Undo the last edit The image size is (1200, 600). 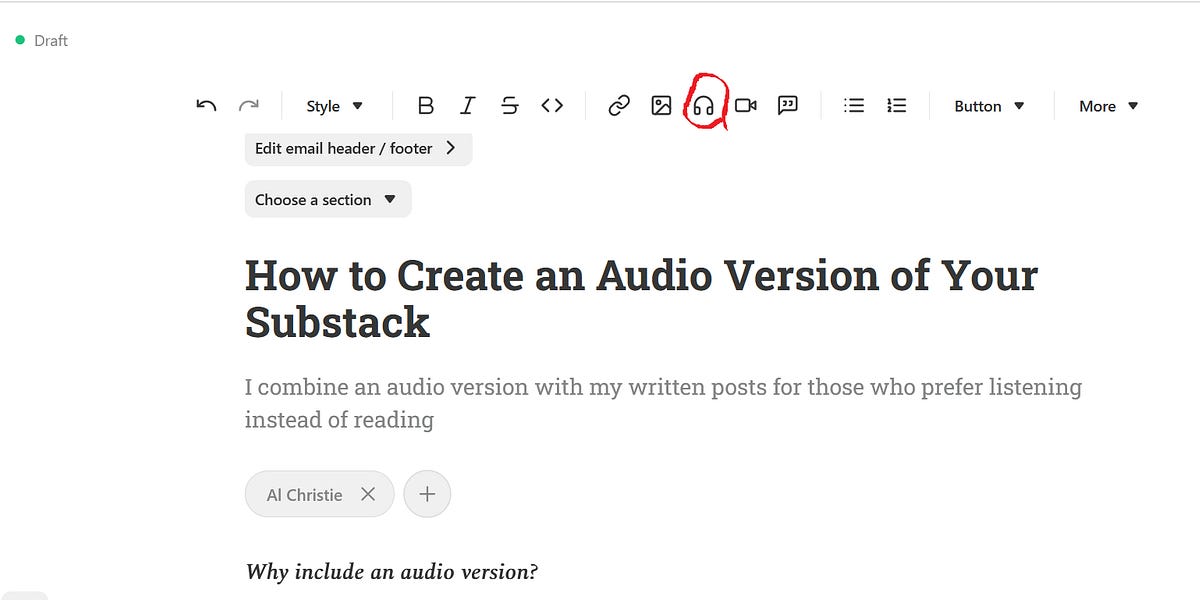205,104
